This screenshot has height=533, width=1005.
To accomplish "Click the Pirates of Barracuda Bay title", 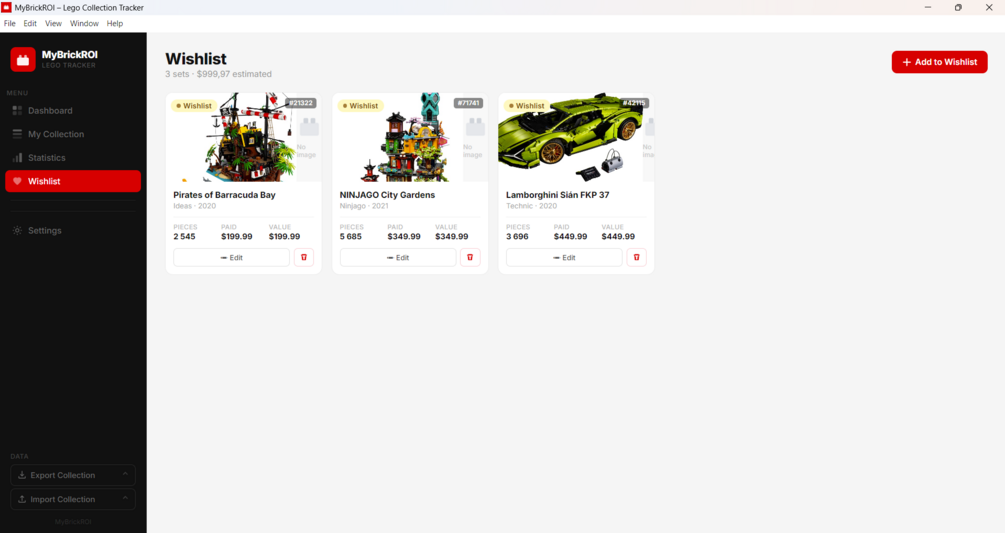I will (224, 195).
